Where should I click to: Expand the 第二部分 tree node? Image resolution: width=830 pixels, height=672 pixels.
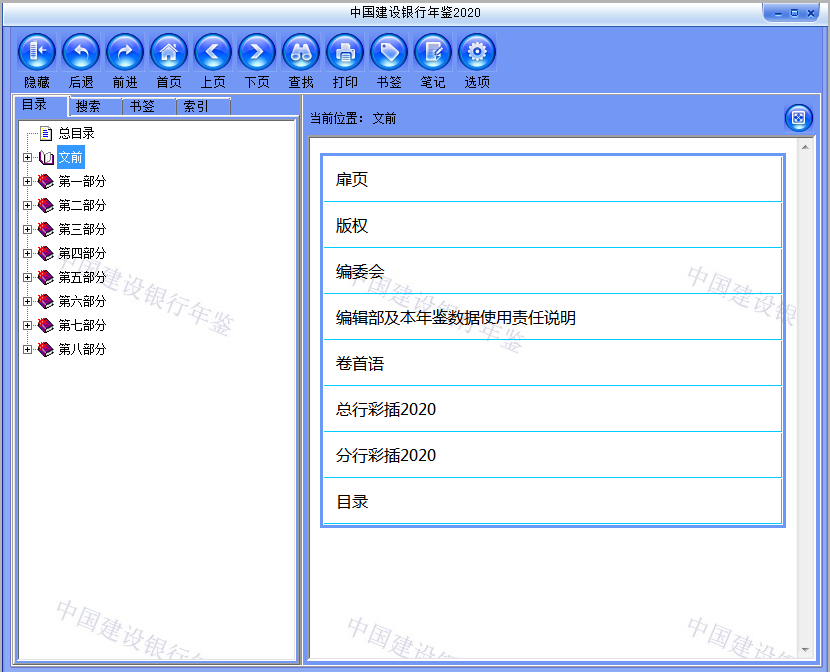(x=28, y=205)
